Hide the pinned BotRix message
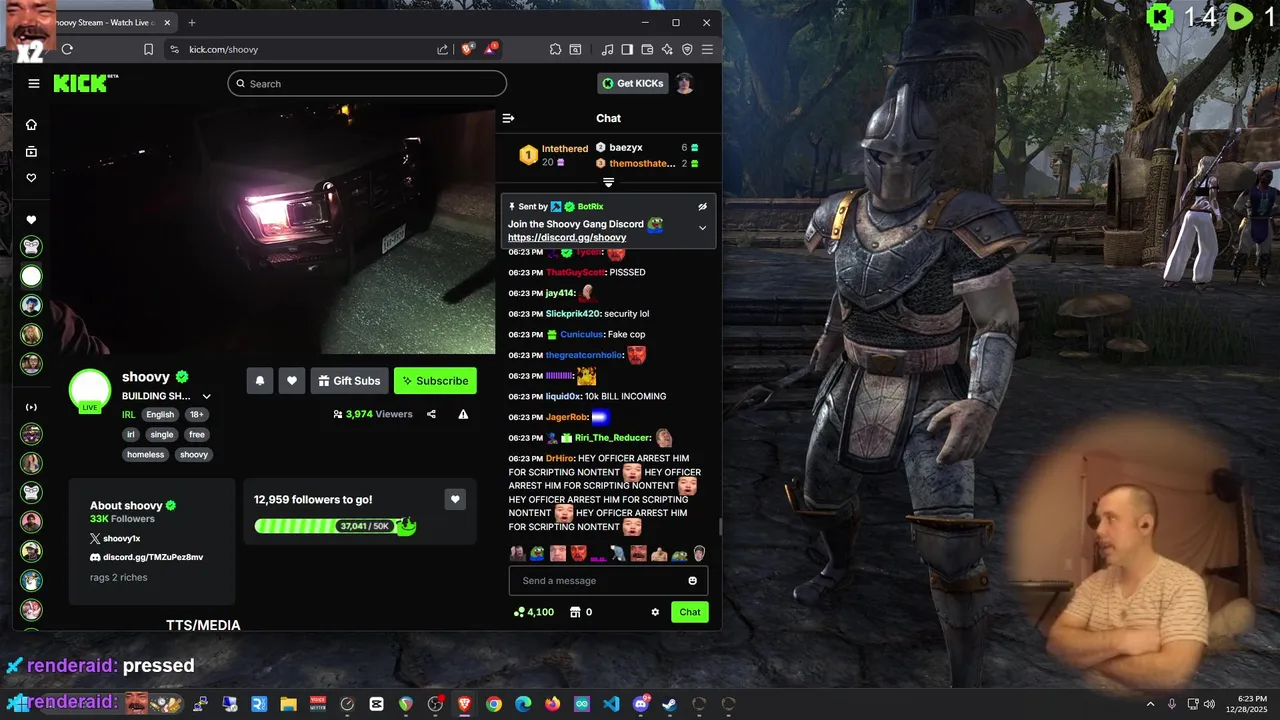This screenshot has height=720, width=1280. tap(702, 206)
